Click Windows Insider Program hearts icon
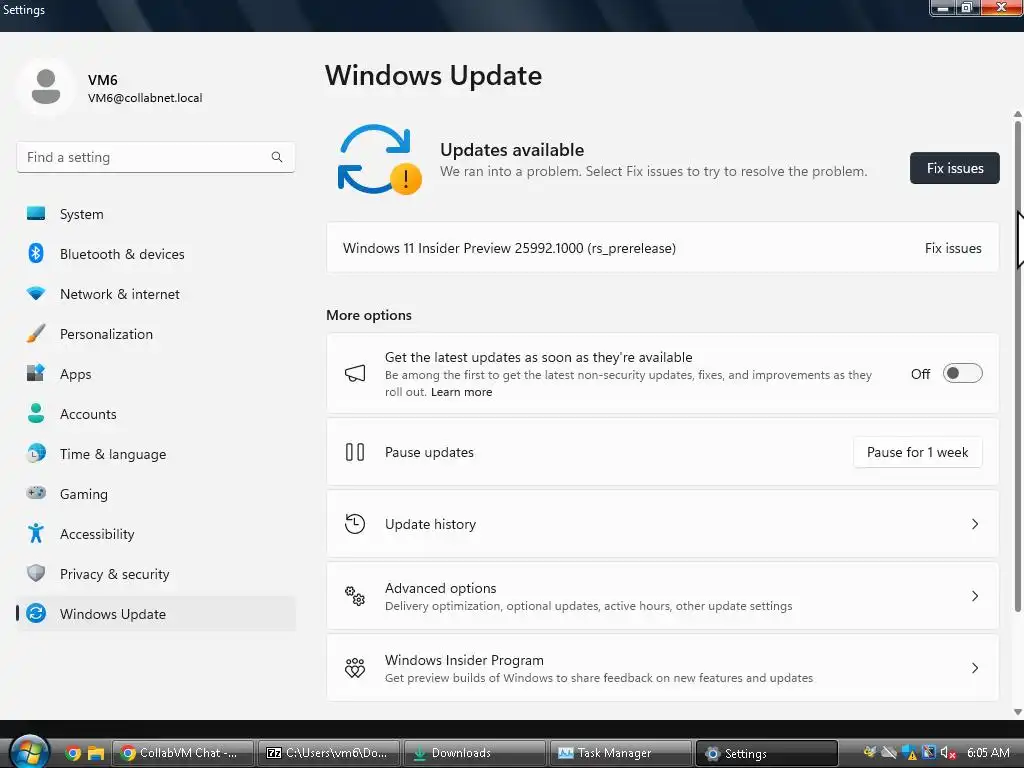This screenshot has width=1024, height=768. [355, 667]
